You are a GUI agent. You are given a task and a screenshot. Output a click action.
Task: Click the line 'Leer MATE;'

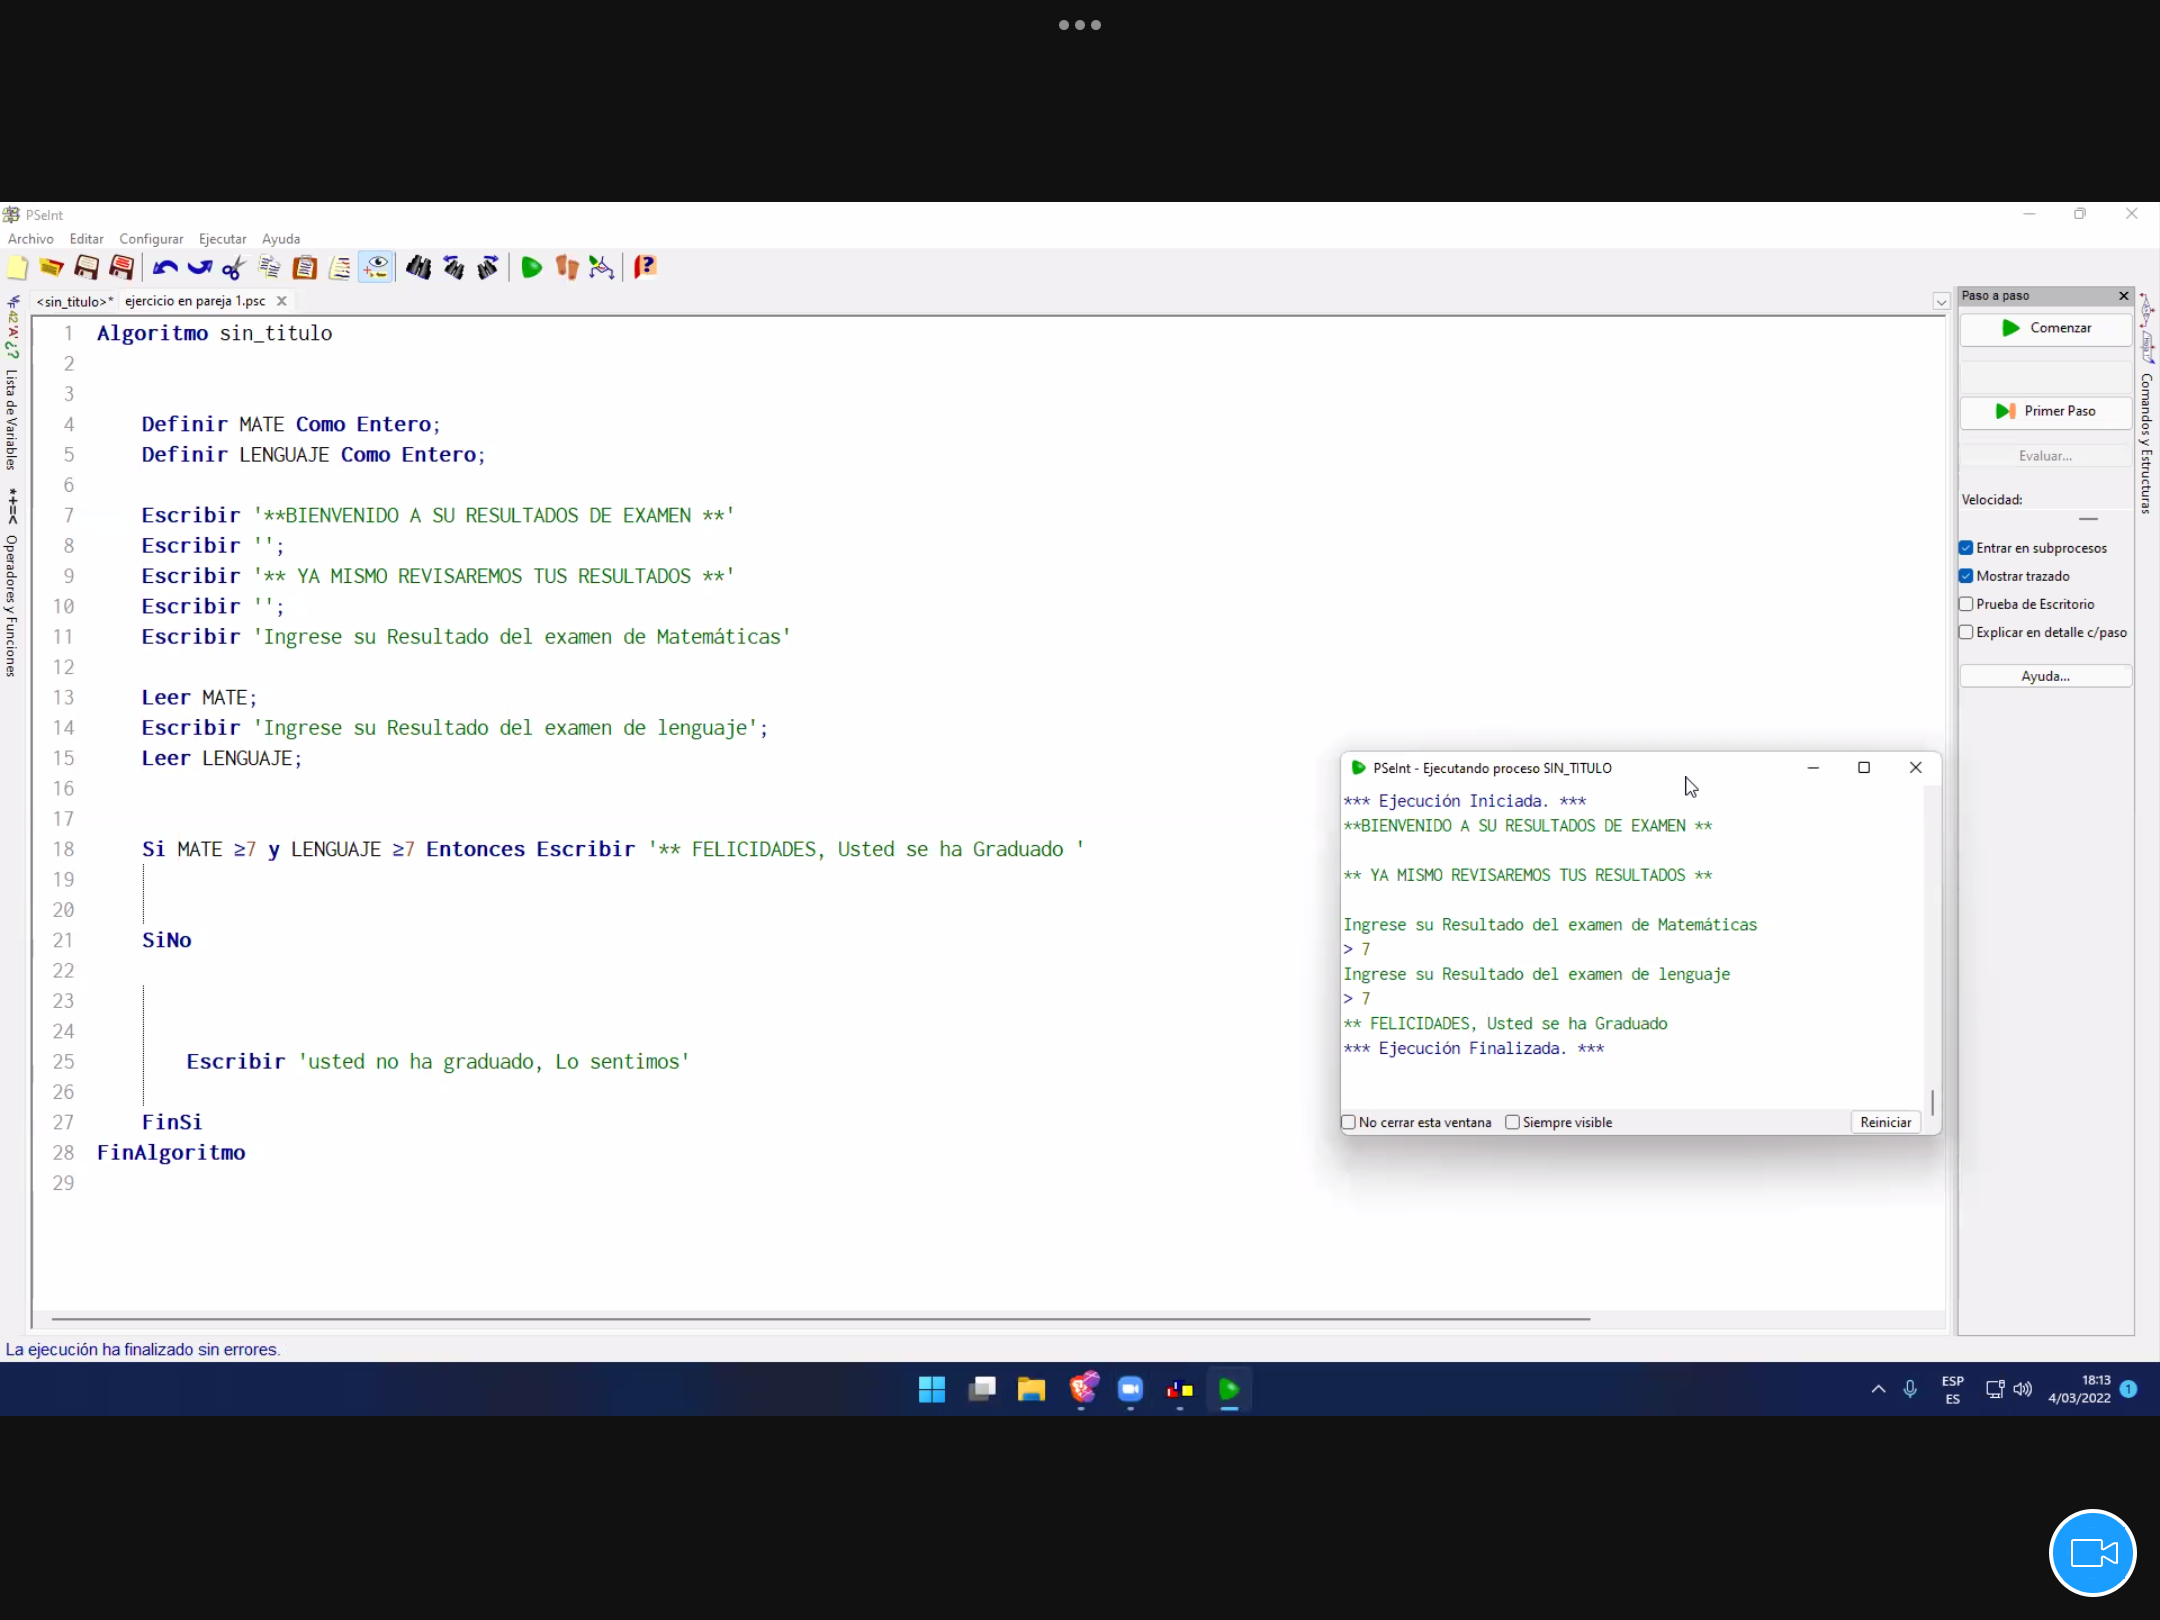tap(199, 697)
